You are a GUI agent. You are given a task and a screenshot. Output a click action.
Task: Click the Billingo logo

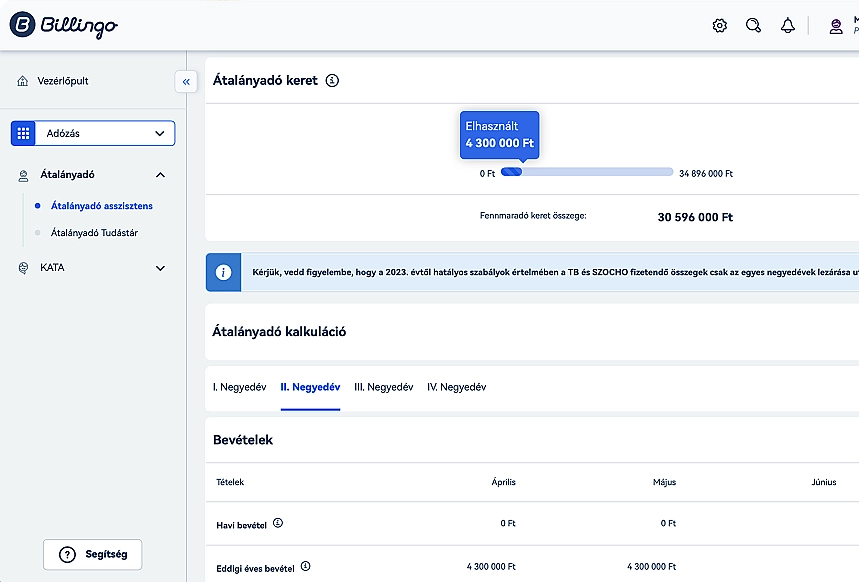(x=63, y=26)
